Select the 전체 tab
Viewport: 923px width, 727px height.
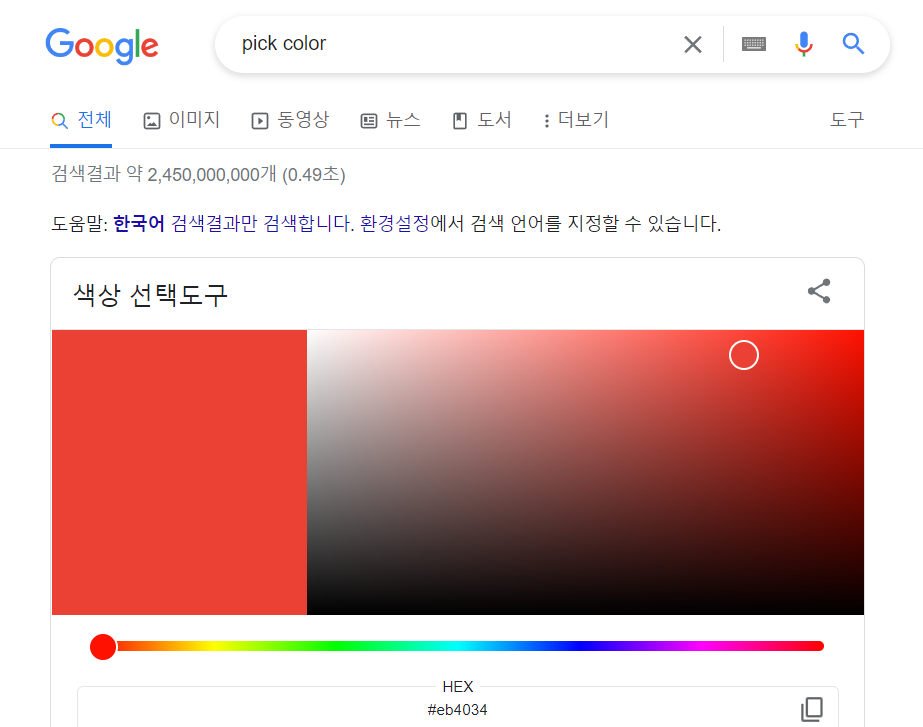click(x=81, y=120)
